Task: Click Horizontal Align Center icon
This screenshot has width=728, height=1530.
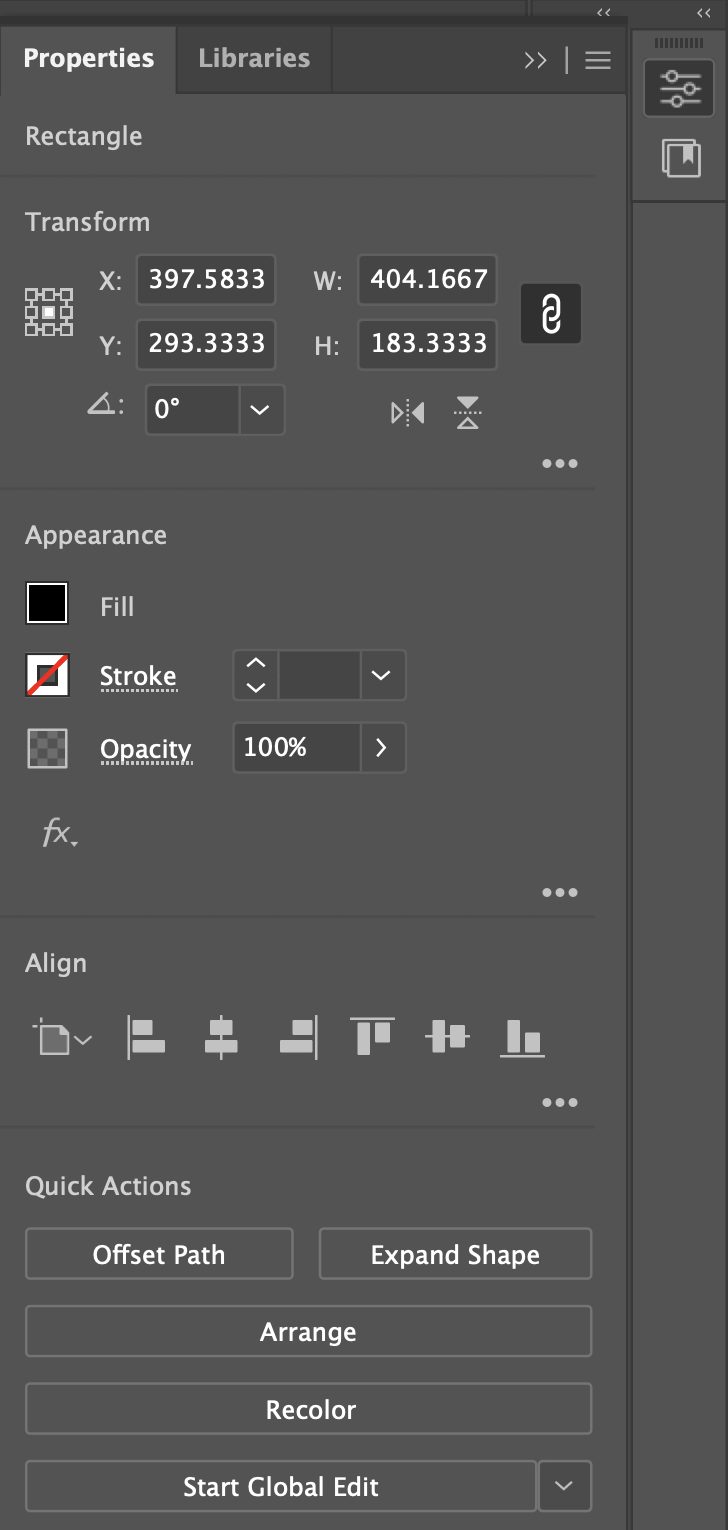Action: tap(221, 1037)
